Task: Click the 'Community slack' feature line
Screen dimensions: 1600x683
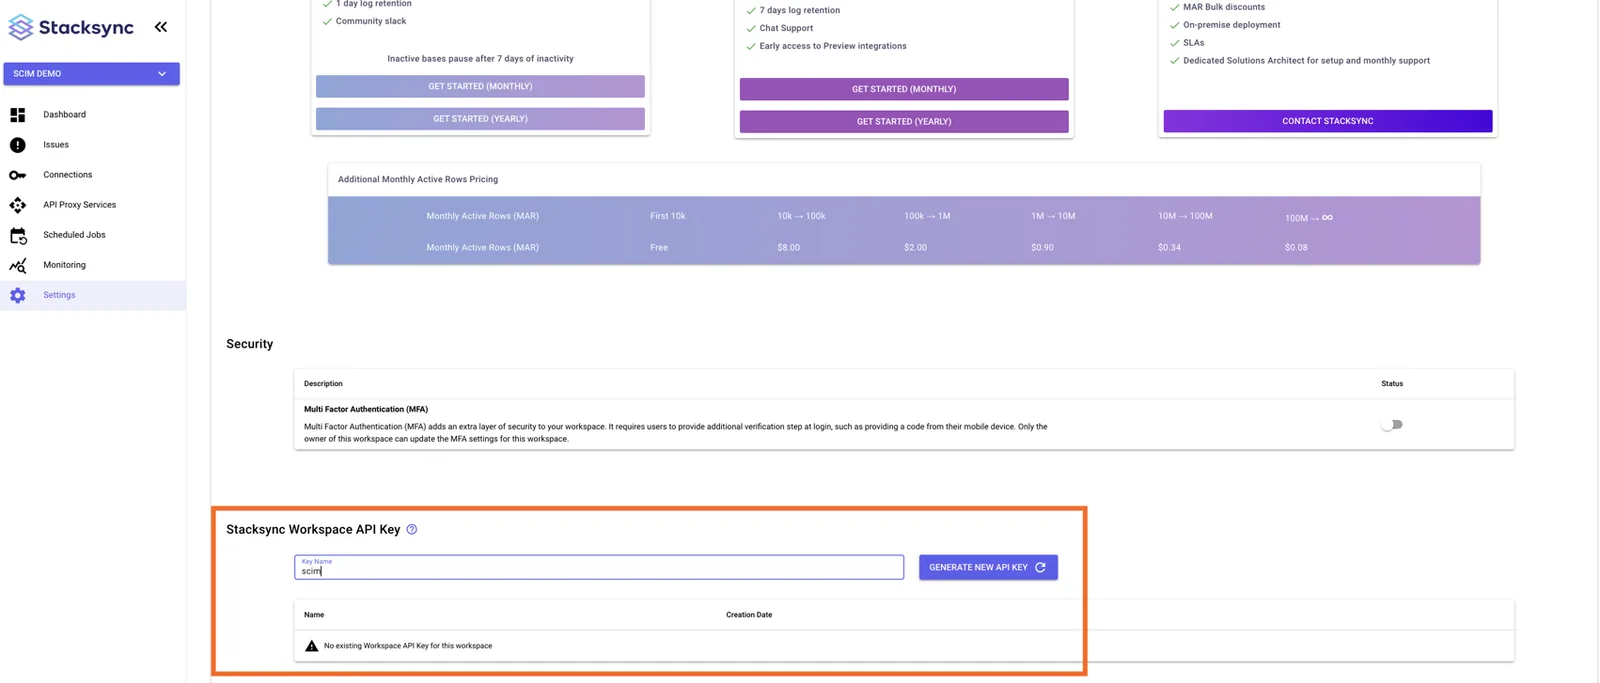Action: 371,21
